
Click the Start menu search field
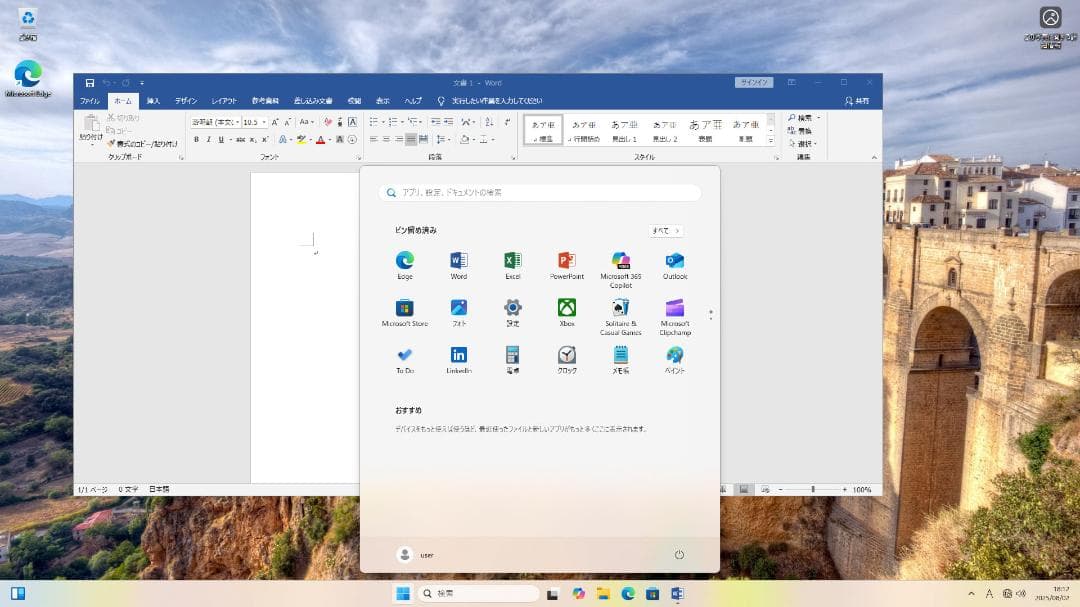point(538,192)
